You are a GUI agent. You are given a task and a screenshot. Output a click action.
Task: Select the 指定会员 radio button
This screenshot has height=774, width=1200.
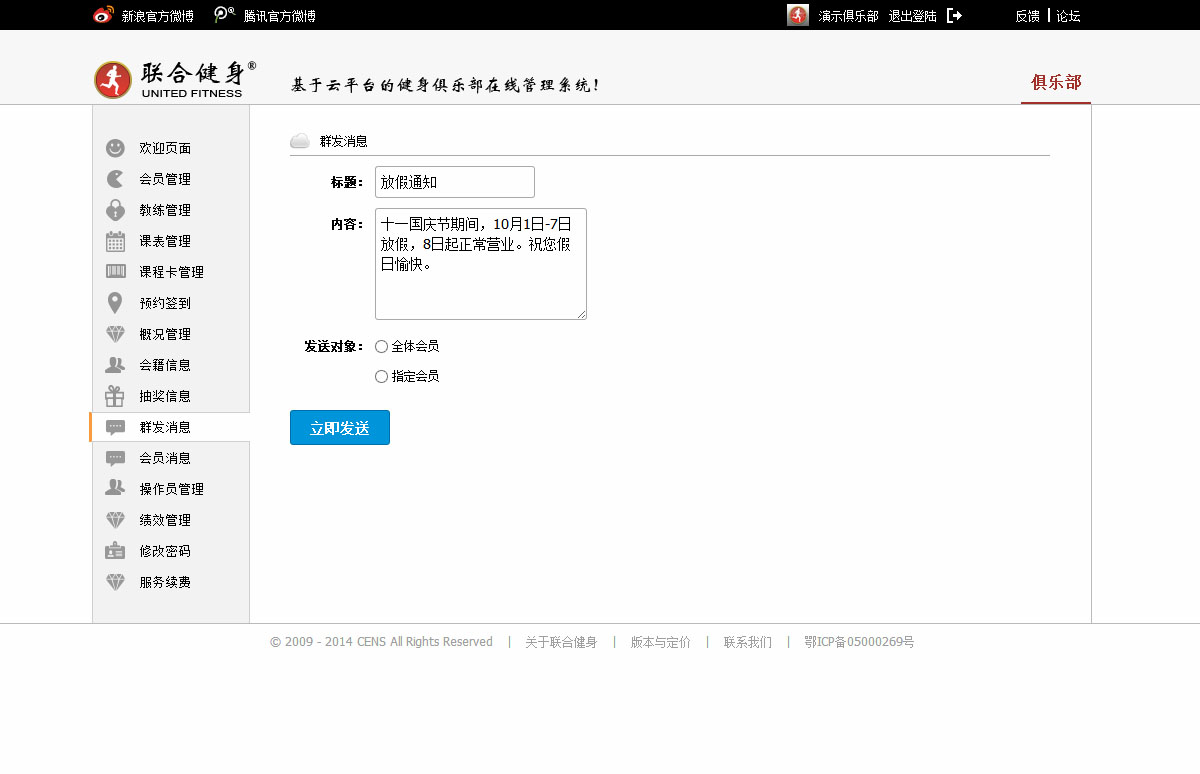click(381, 377)
